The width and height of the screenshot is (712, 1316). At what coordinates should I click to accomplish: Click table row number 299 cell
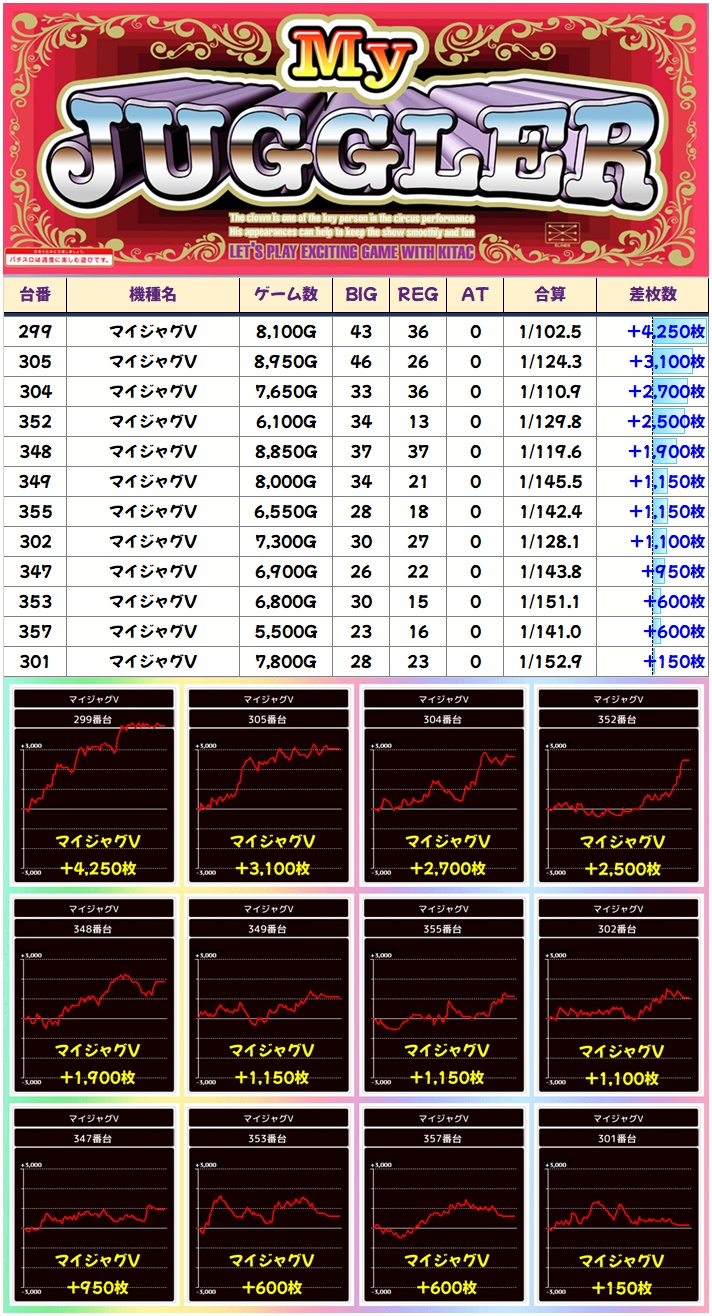click(x=35, y=332)
